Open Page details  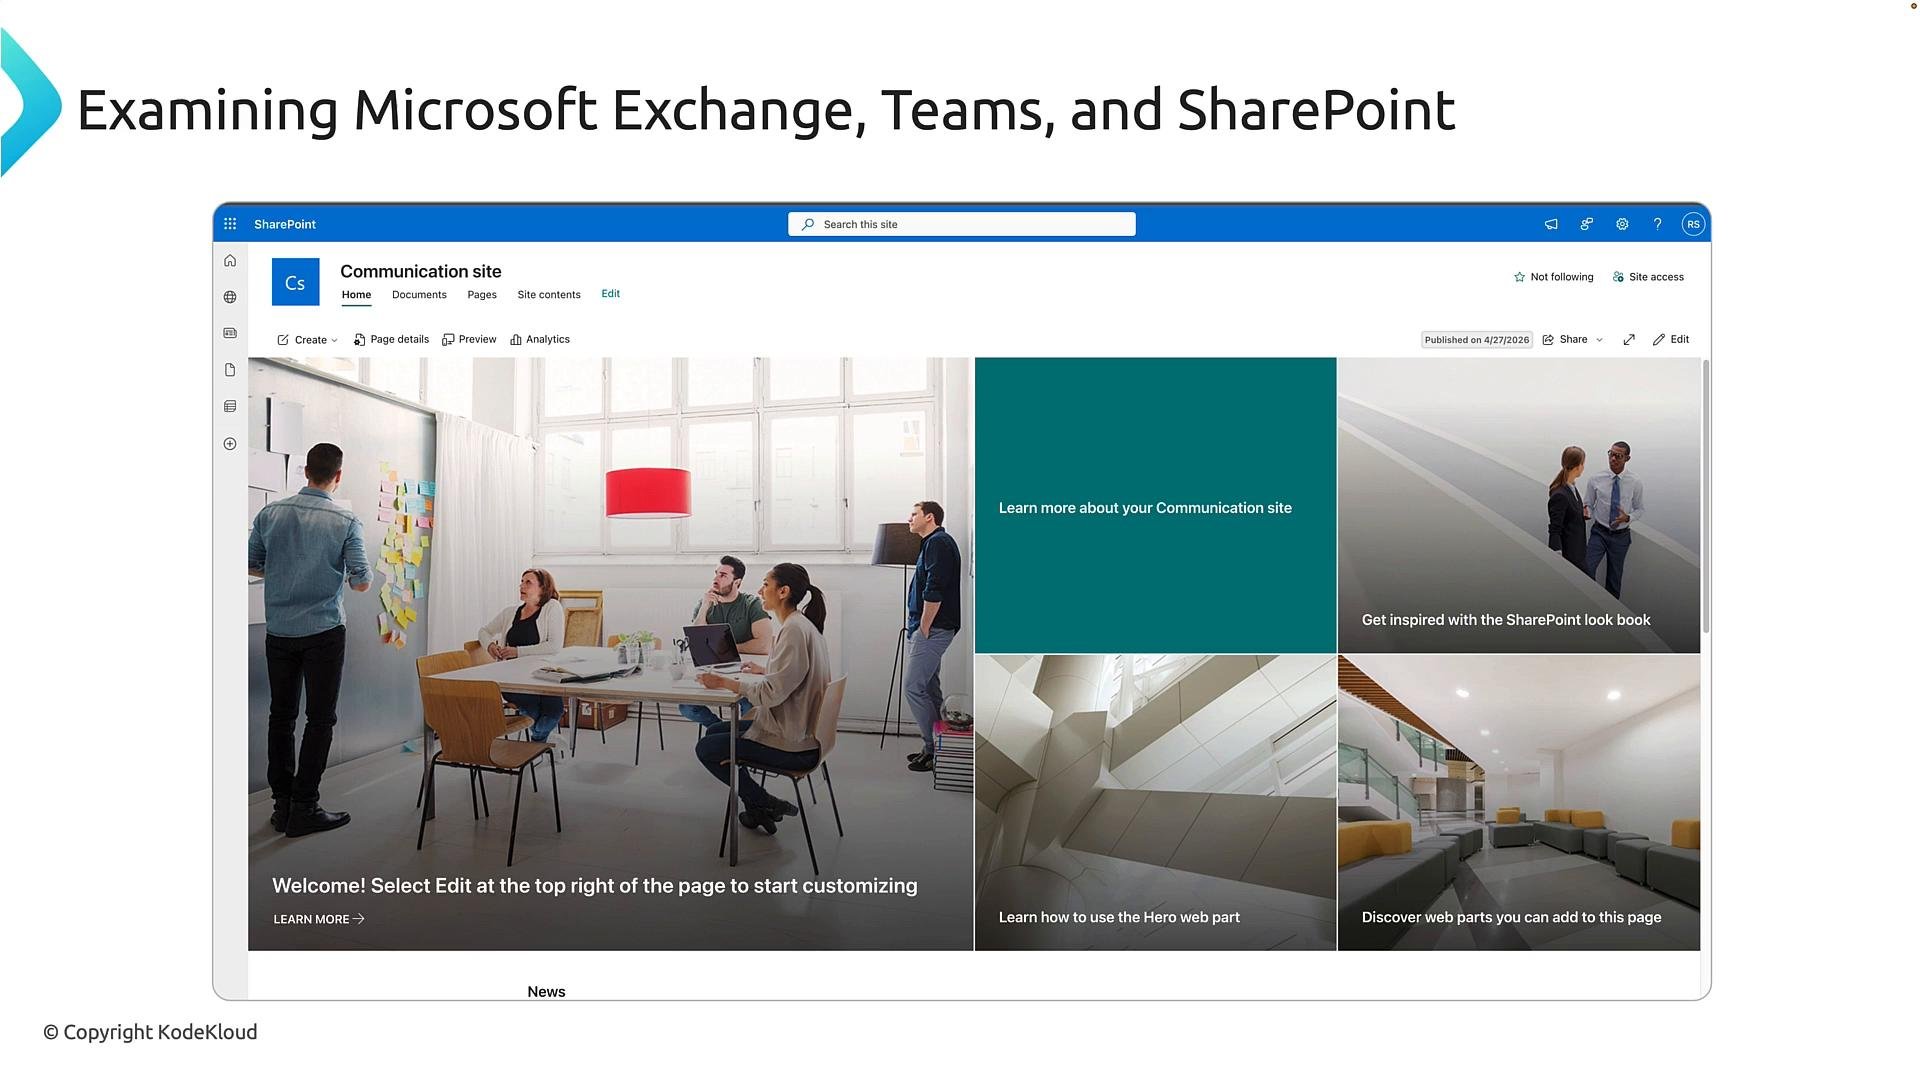pos(391,340)
